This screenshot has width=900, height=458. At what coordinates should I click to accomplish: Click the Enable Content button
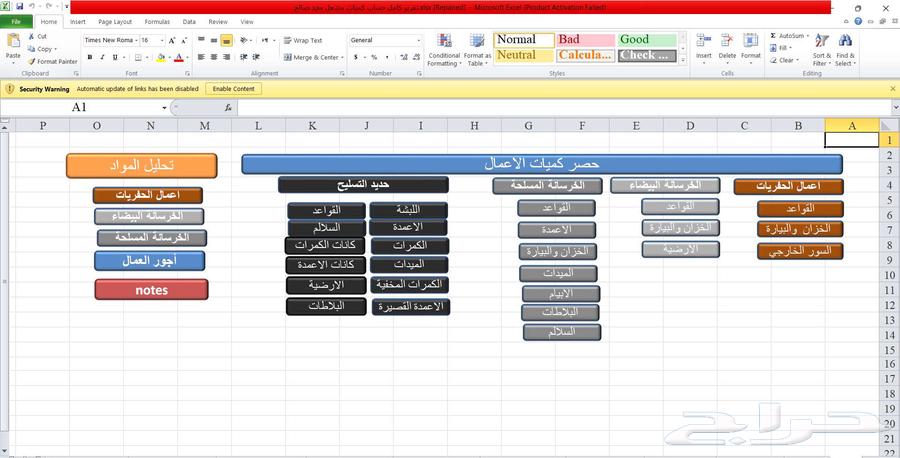click(233, 89)
